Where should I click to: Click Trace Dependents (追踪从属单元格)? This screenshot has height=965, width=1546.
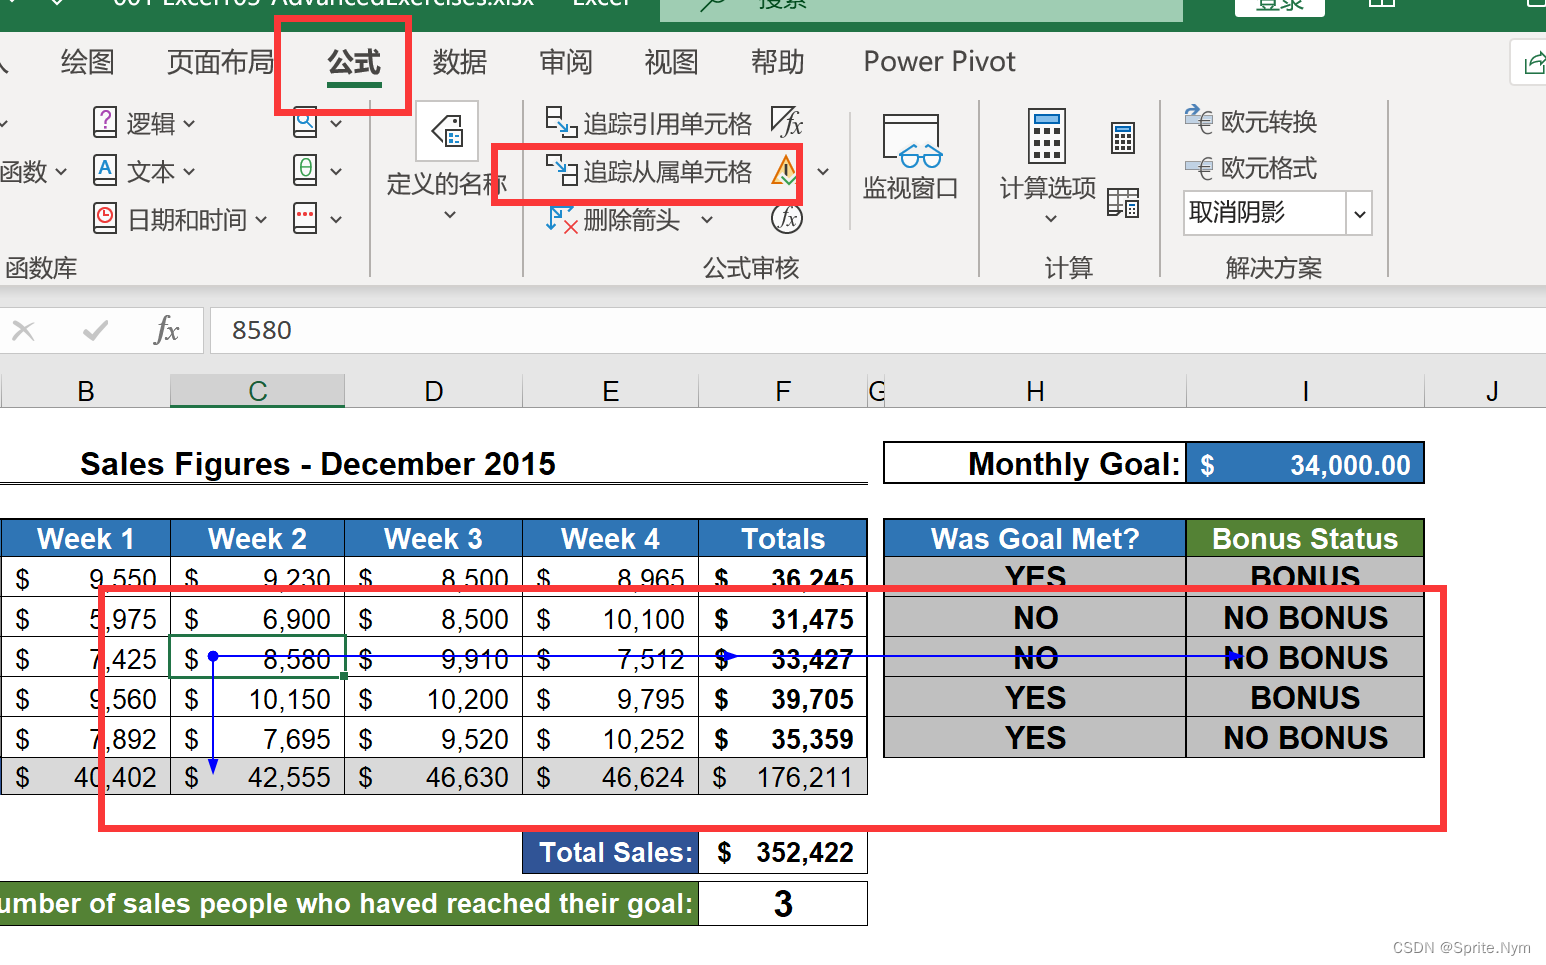649,172
